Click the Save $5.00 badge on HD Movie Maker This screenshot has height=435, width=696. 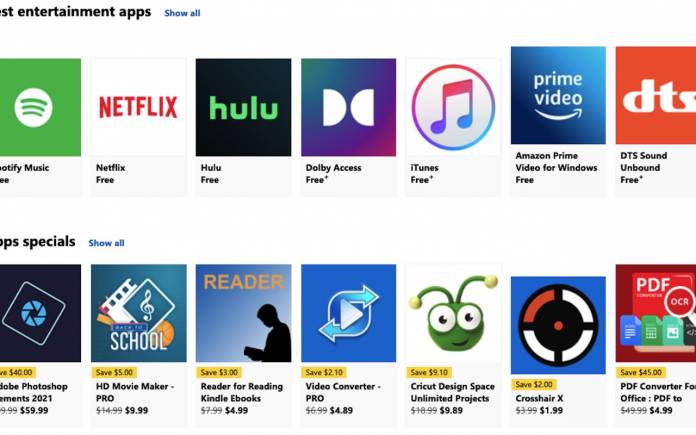coord(114,372)
